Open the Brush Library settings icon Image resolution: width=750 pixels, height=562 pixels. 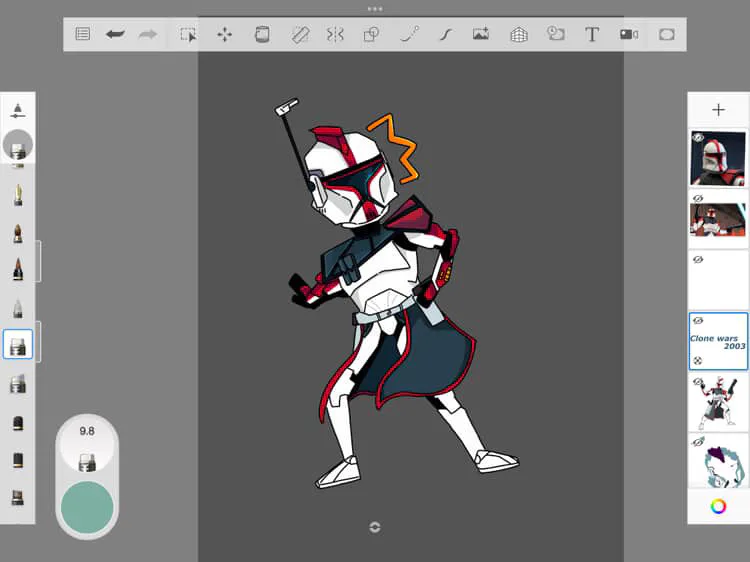pyautogui.click(x=18, y=110)
